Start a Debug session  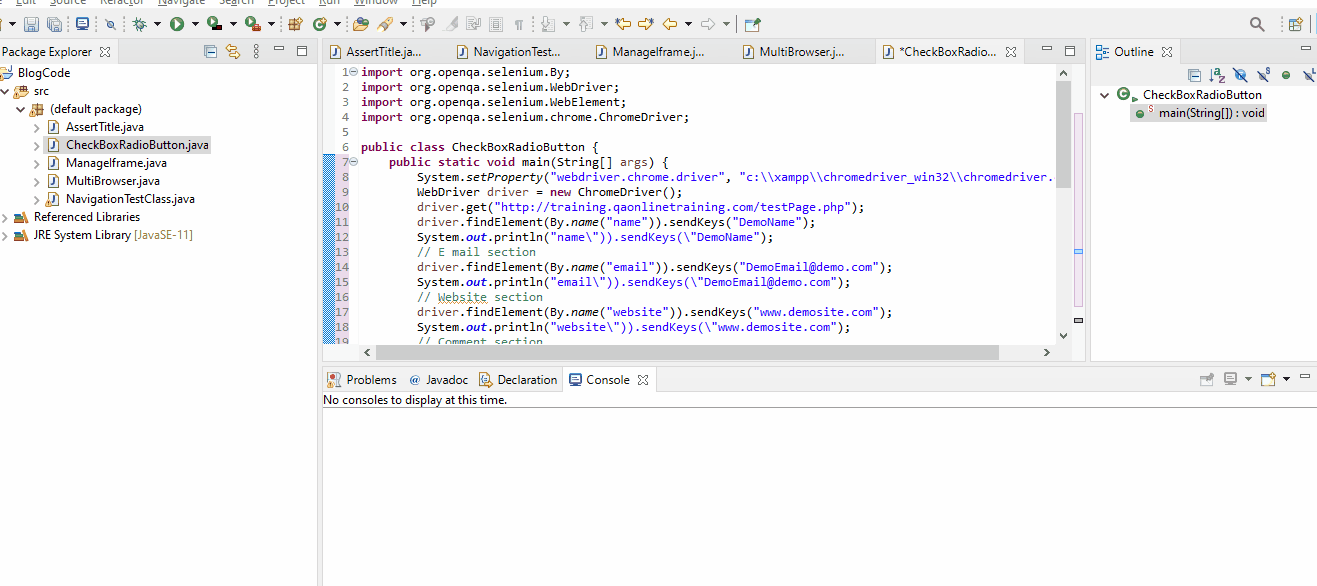click(138, 22)
